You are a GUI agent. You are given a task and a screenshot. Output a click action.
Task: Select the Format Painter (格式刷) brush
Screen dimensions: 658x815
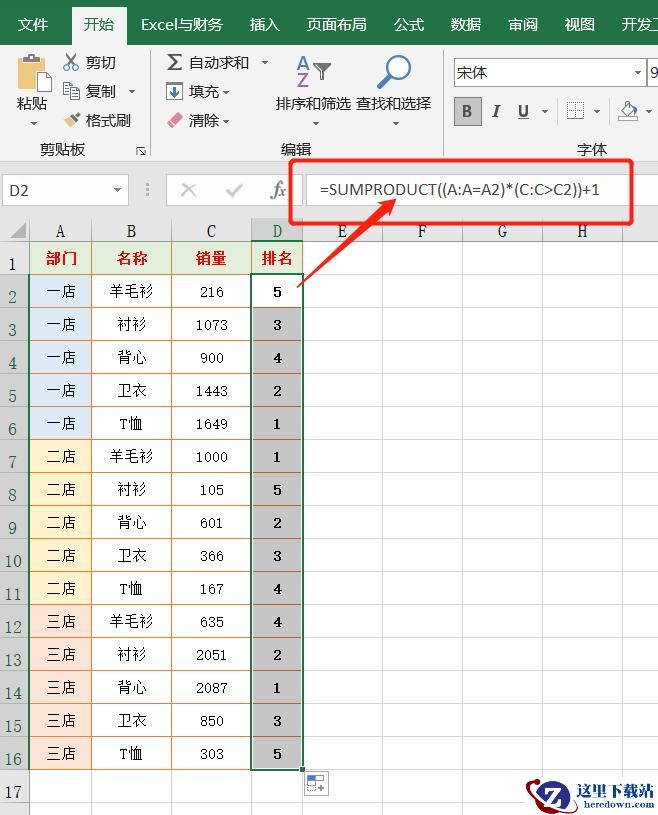pyautogui.click(x=72, y=120)
